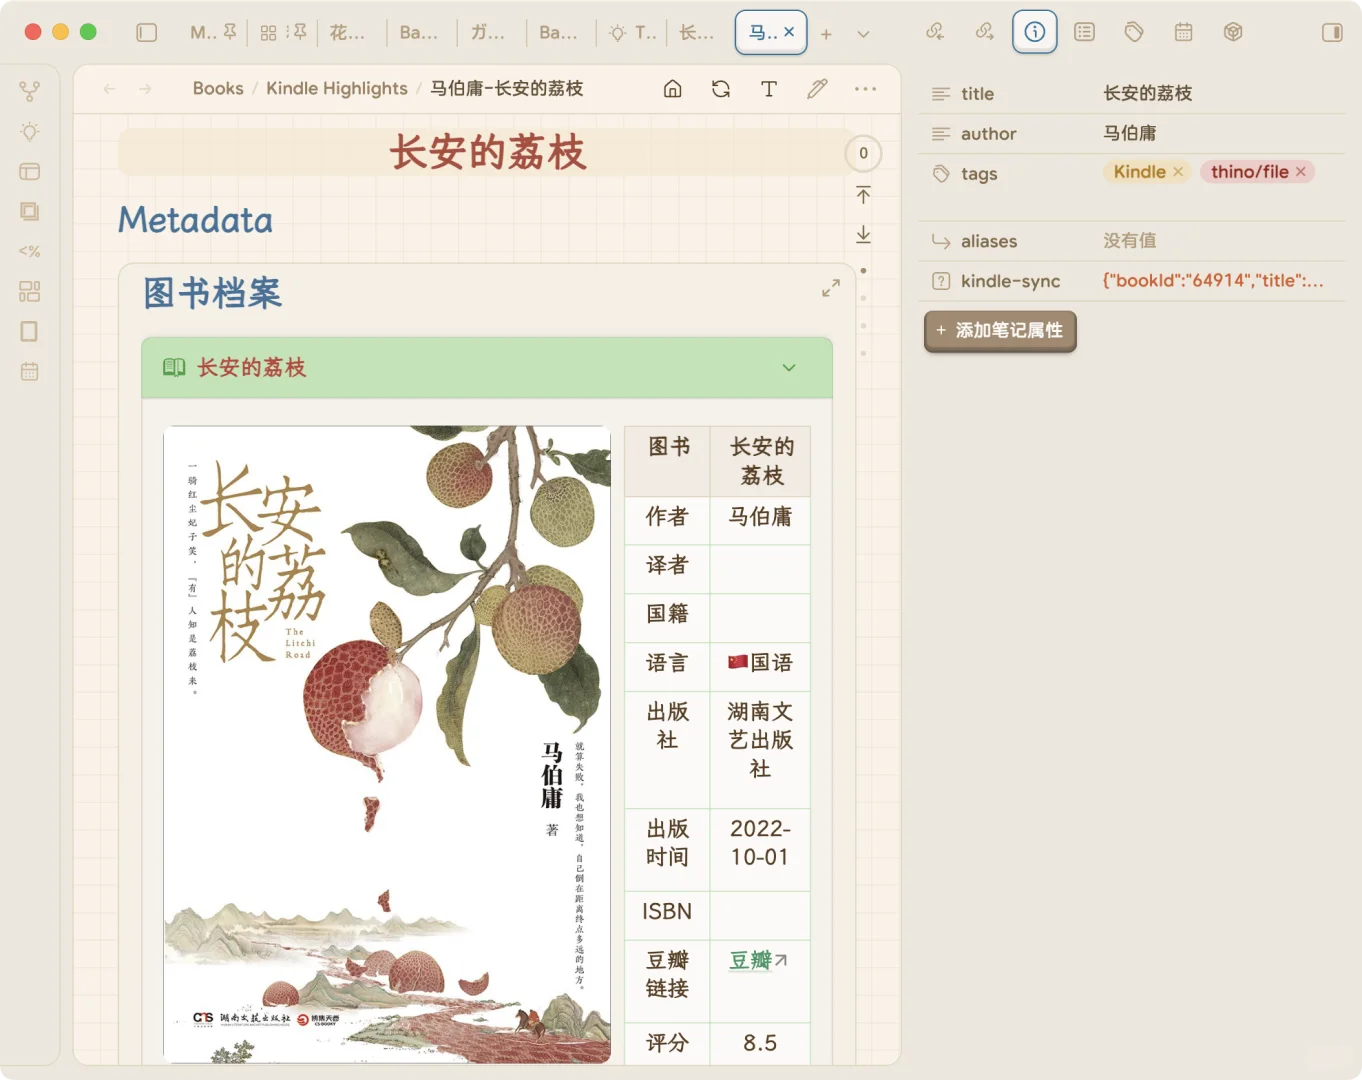Click the blank page icon in left ribbon
The width and height of the screenshot is (1362, 1080).
(30, 331)
